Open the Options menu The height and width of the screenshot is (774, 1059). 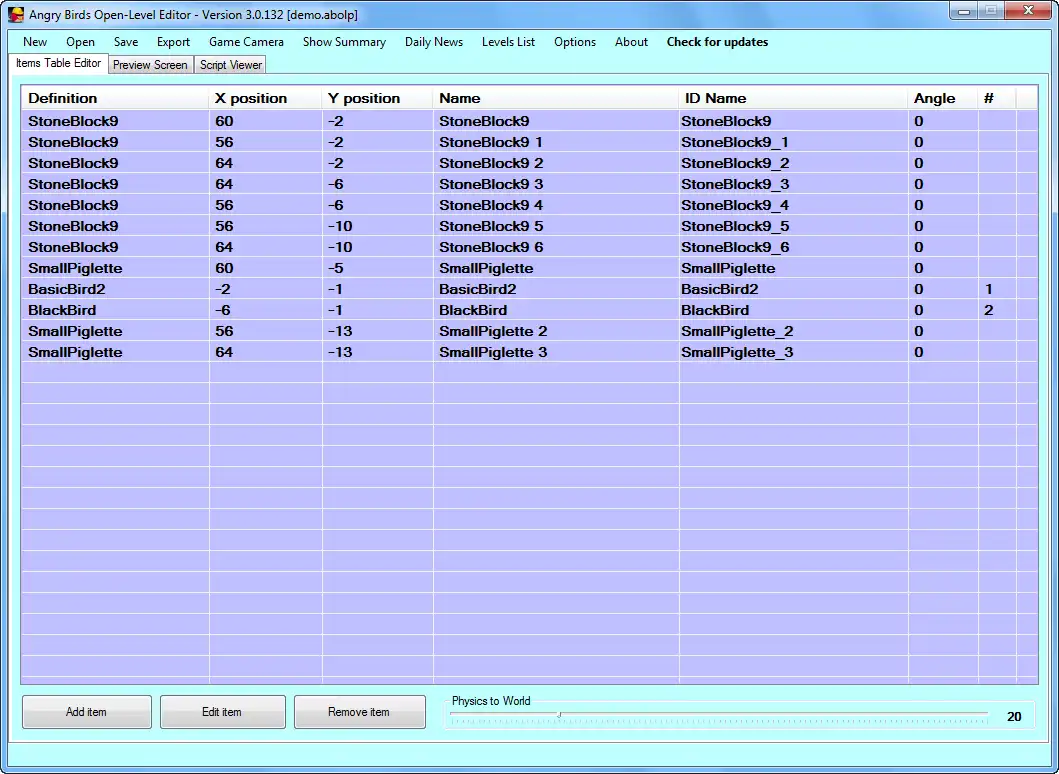575,42
